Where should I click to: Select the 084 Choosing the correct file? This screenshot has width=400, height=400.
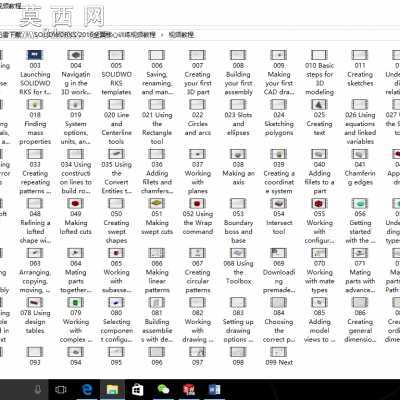click(x=279, y=320)
